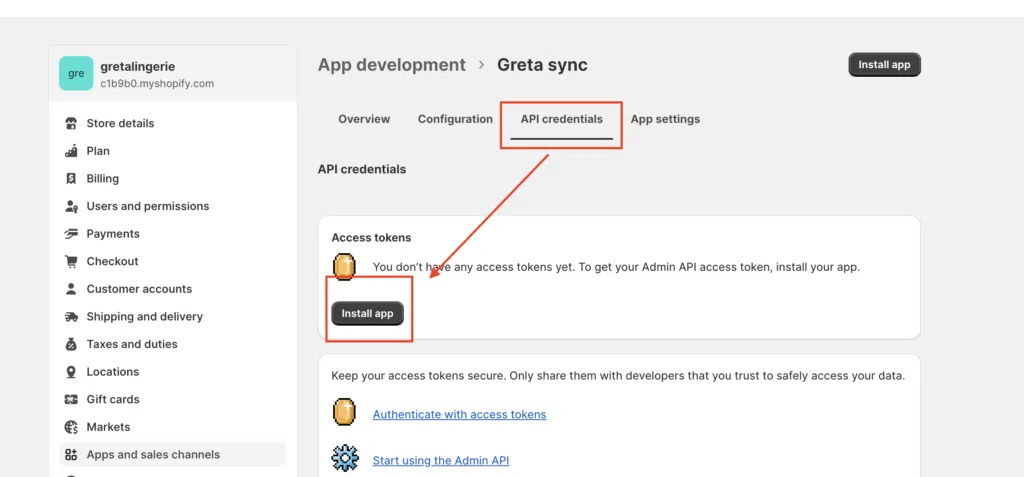This screenshot has height=477, width=1024.
Task: Click the Plan icon in sidebar
Action: (71, 151)
